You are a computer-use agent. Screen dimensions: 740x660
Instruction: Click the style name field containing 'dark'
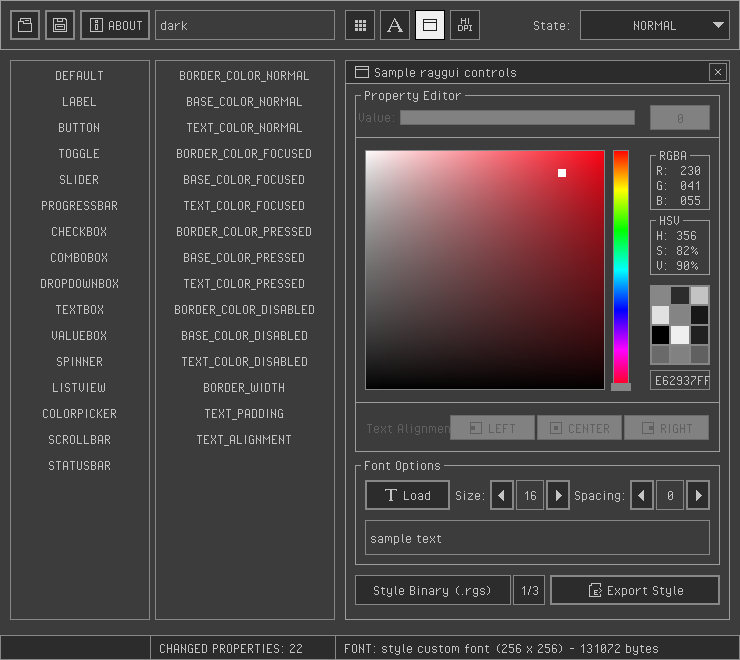(x=245, y=25)
